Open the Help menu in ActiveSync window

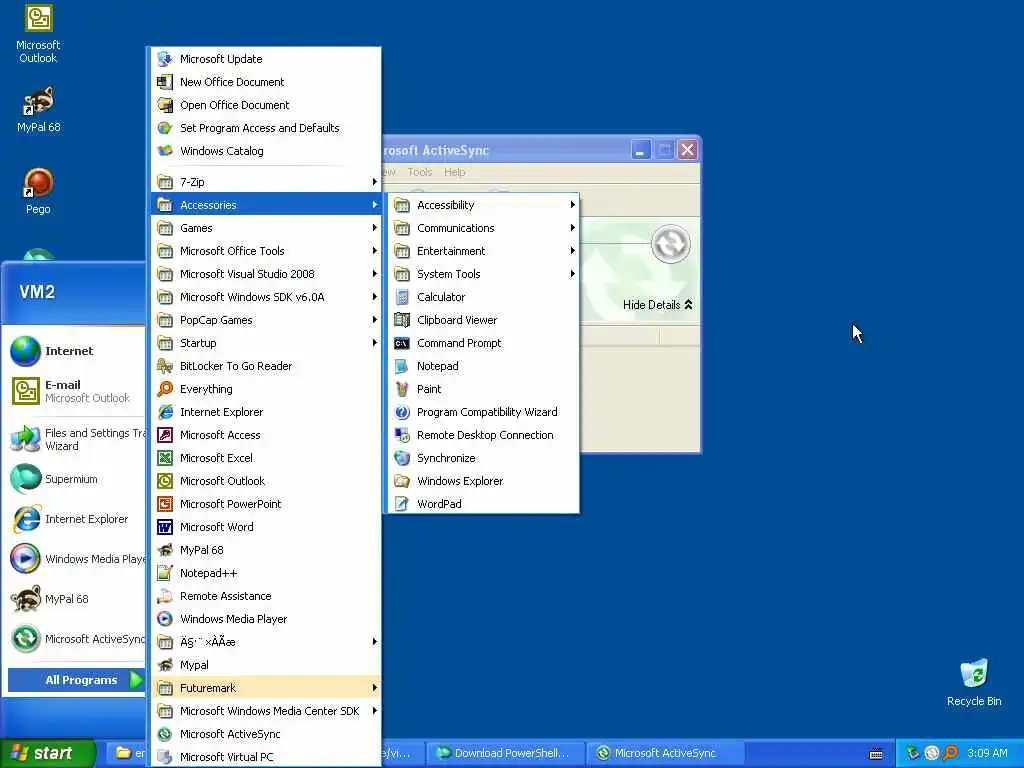tap(455, 172)
